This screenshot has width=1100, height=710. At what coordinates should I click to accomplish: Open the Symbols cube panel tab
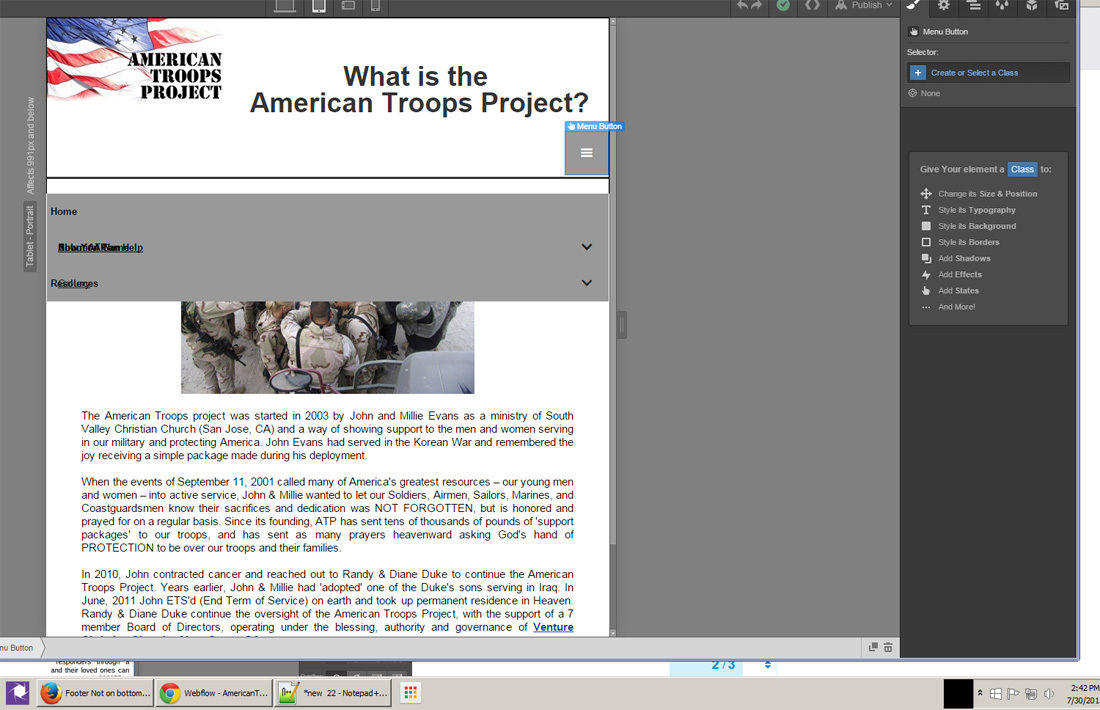coord(1031,6)
